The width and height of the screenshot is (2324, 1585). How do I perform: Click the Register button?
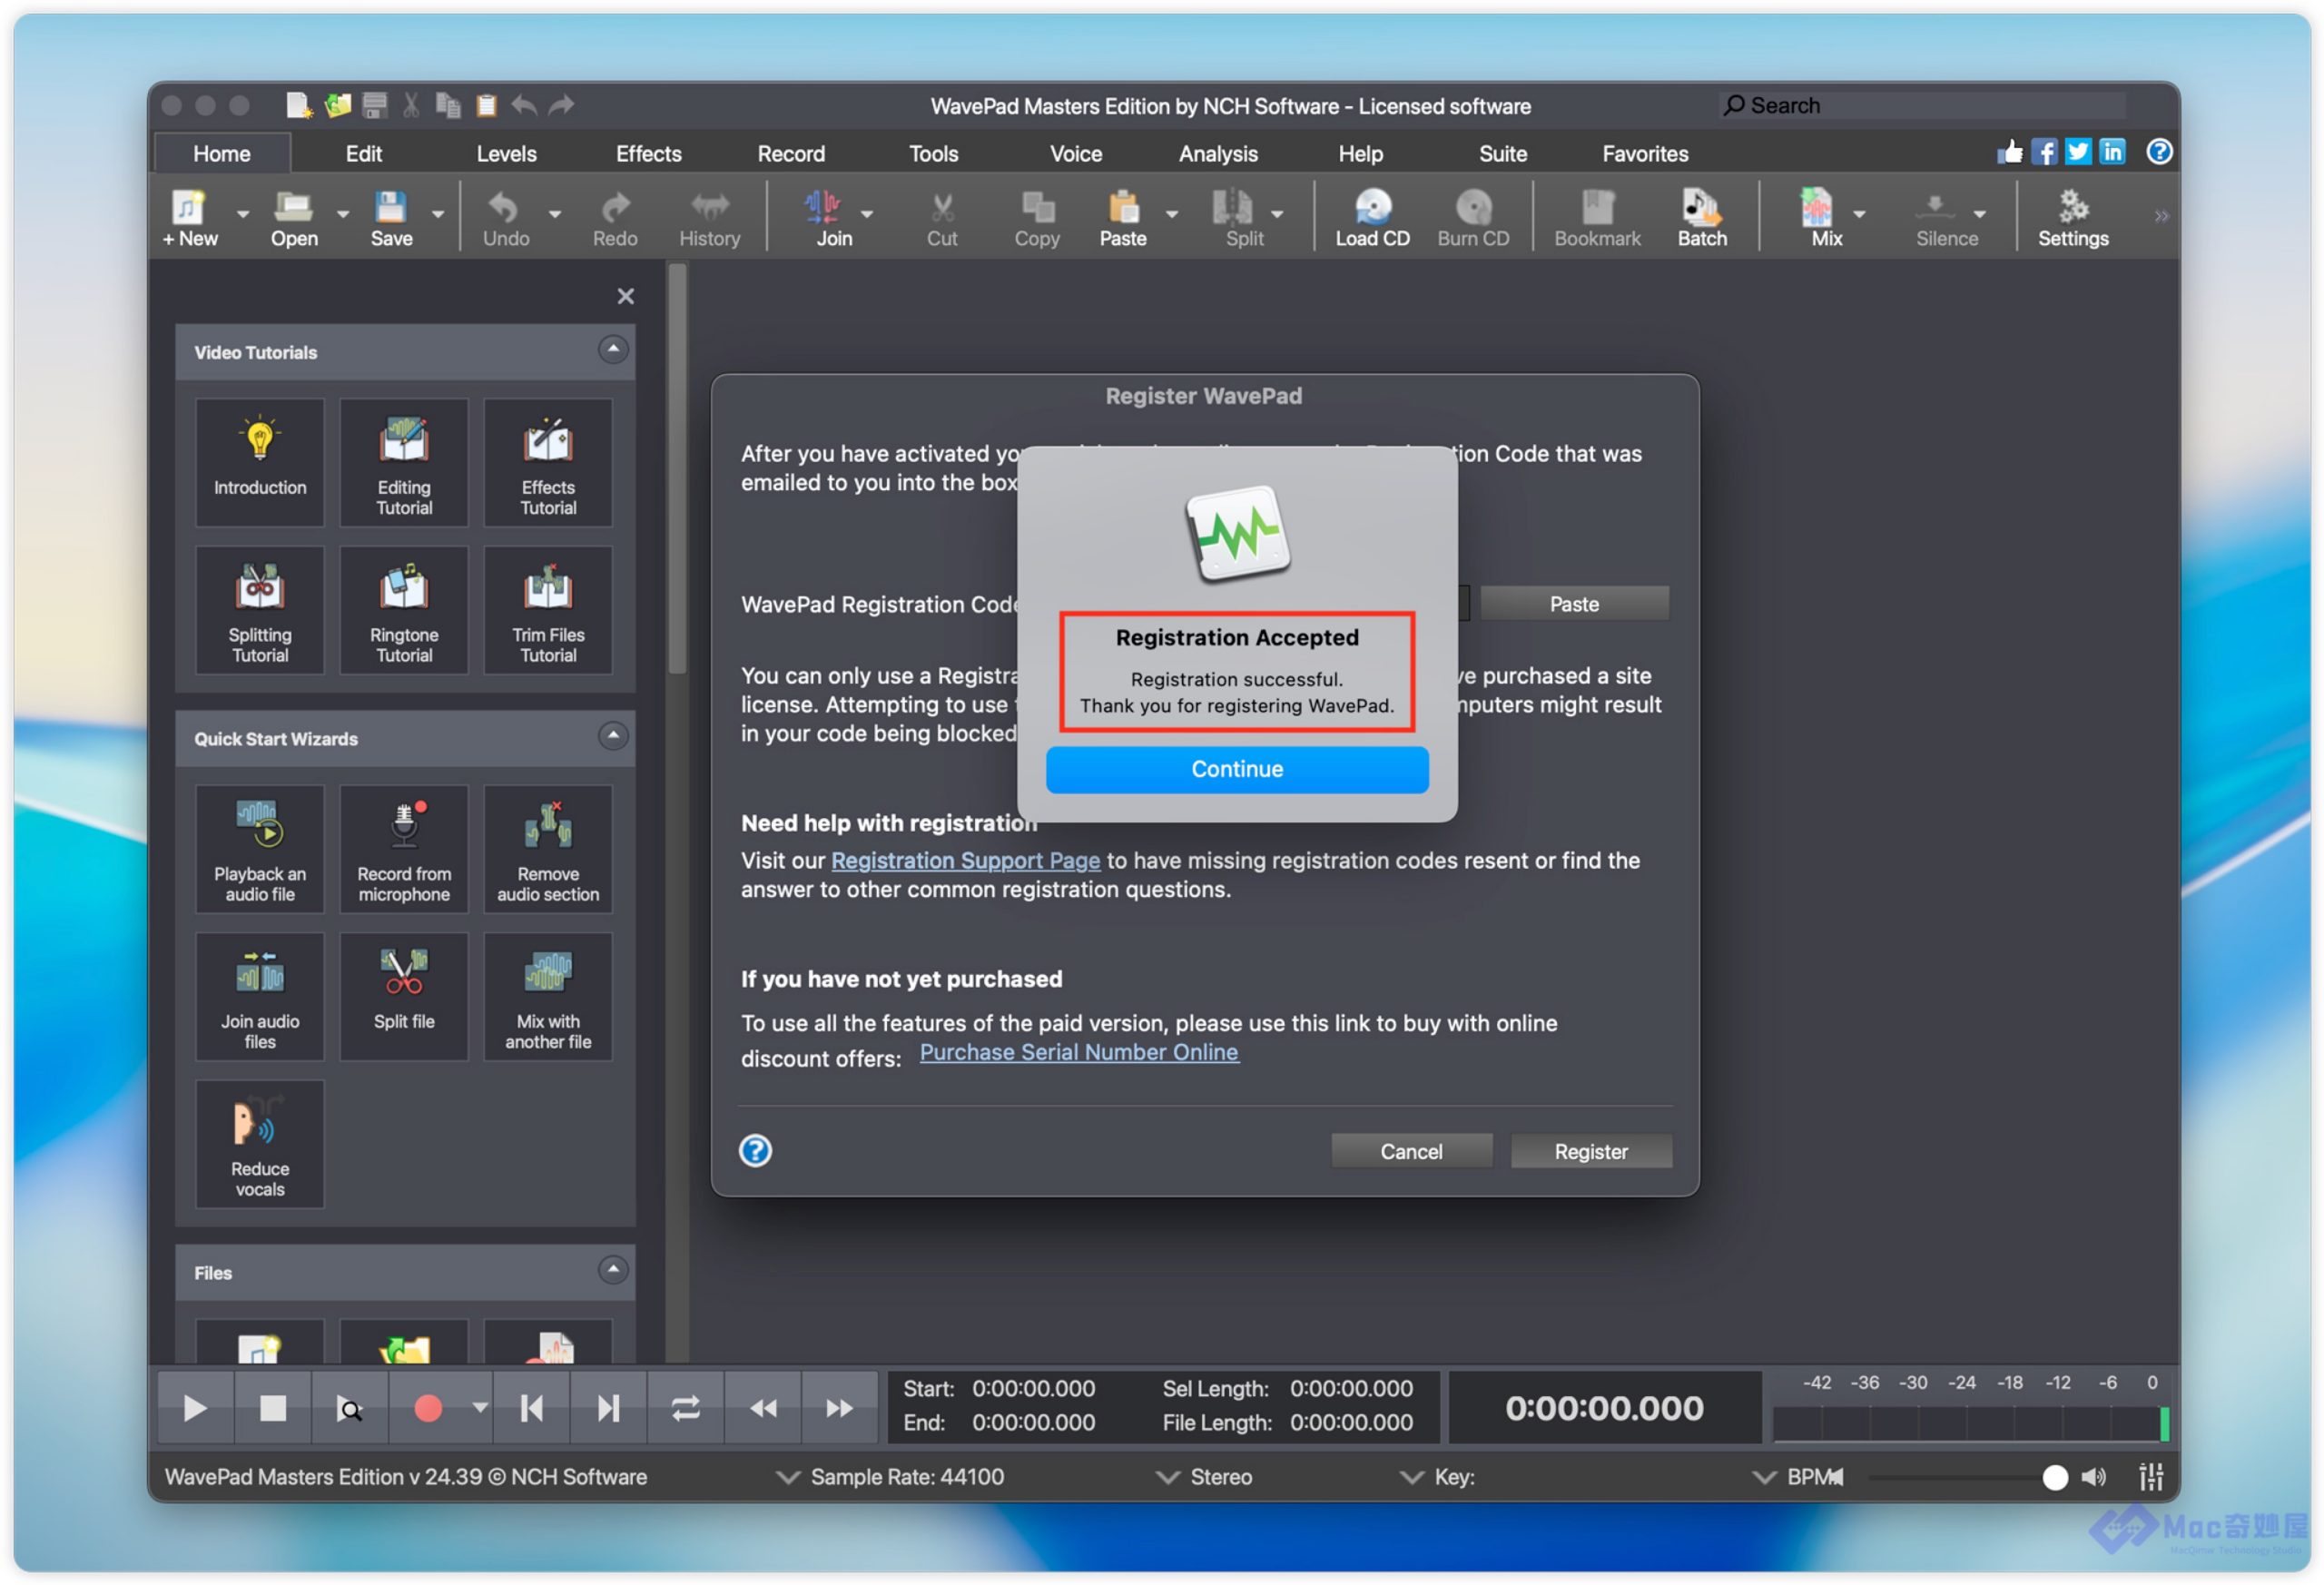click(x=1591, y=1152)
